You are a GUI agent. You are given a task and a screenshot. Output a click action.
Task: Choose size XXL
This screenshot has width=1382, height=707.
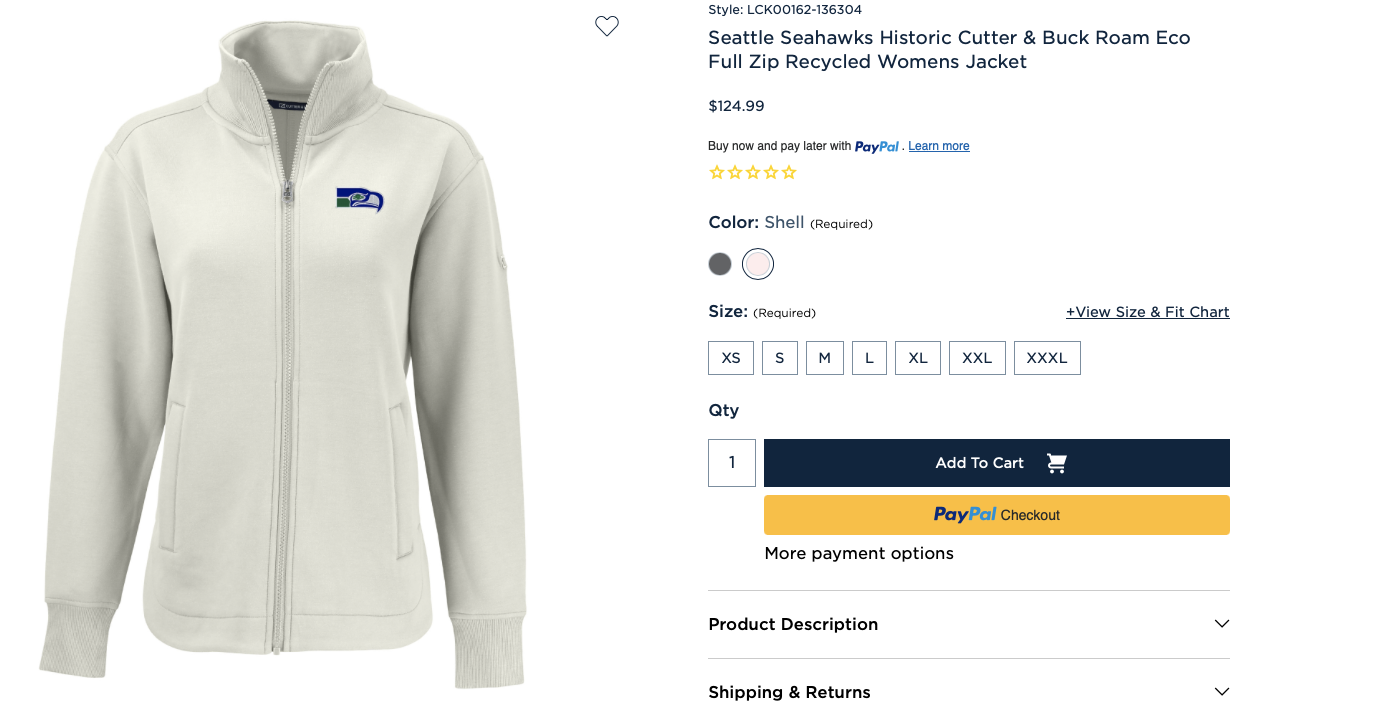coord(977,358)
